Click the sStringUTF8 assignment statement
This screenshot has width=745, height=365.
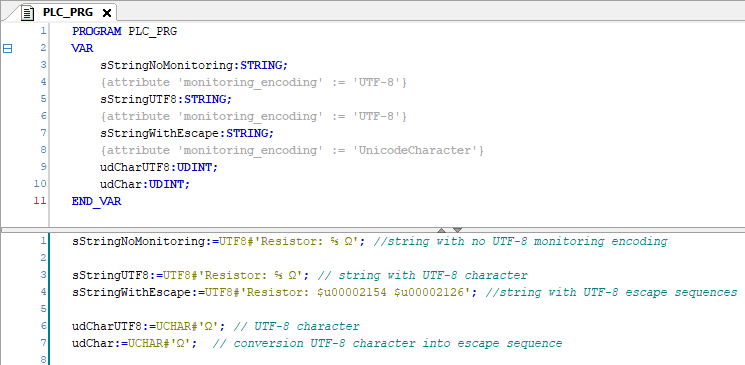point(191,276)
